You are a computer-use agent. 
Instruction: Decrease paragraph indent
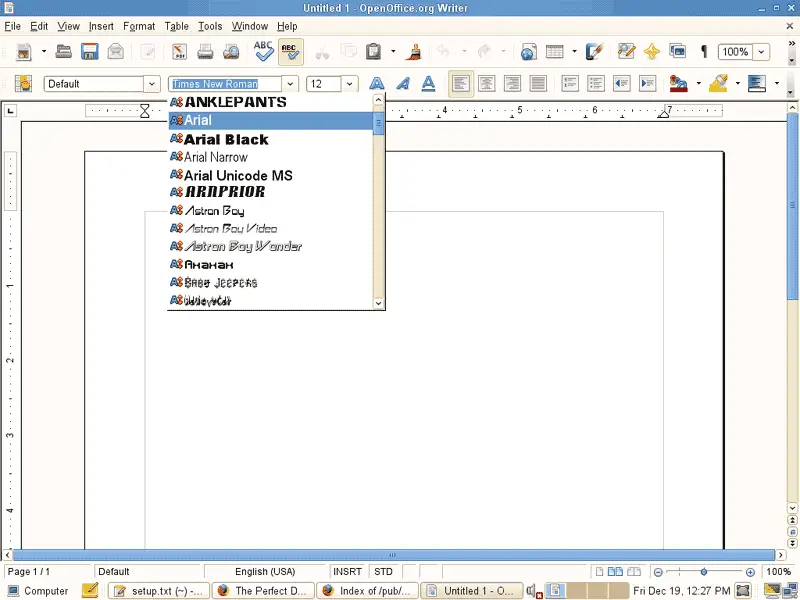[x=622, y=84]
